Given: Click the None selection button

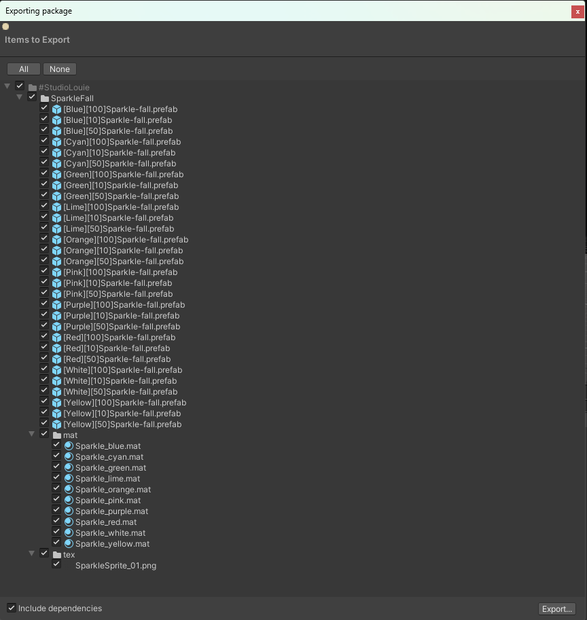Looking at the screenshot, I should click(x=60, y=69).
